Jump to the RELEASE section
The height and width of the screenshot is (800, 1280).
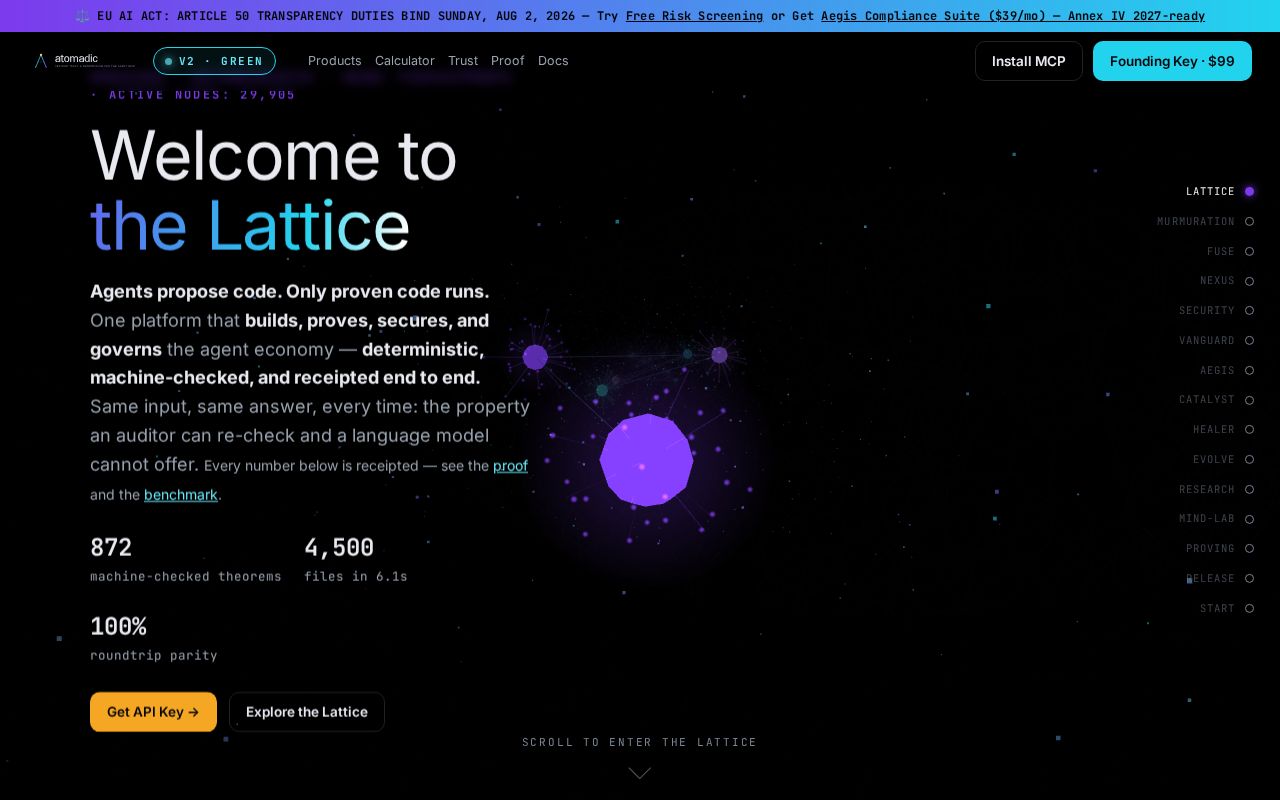click(x=1220, y=579)
